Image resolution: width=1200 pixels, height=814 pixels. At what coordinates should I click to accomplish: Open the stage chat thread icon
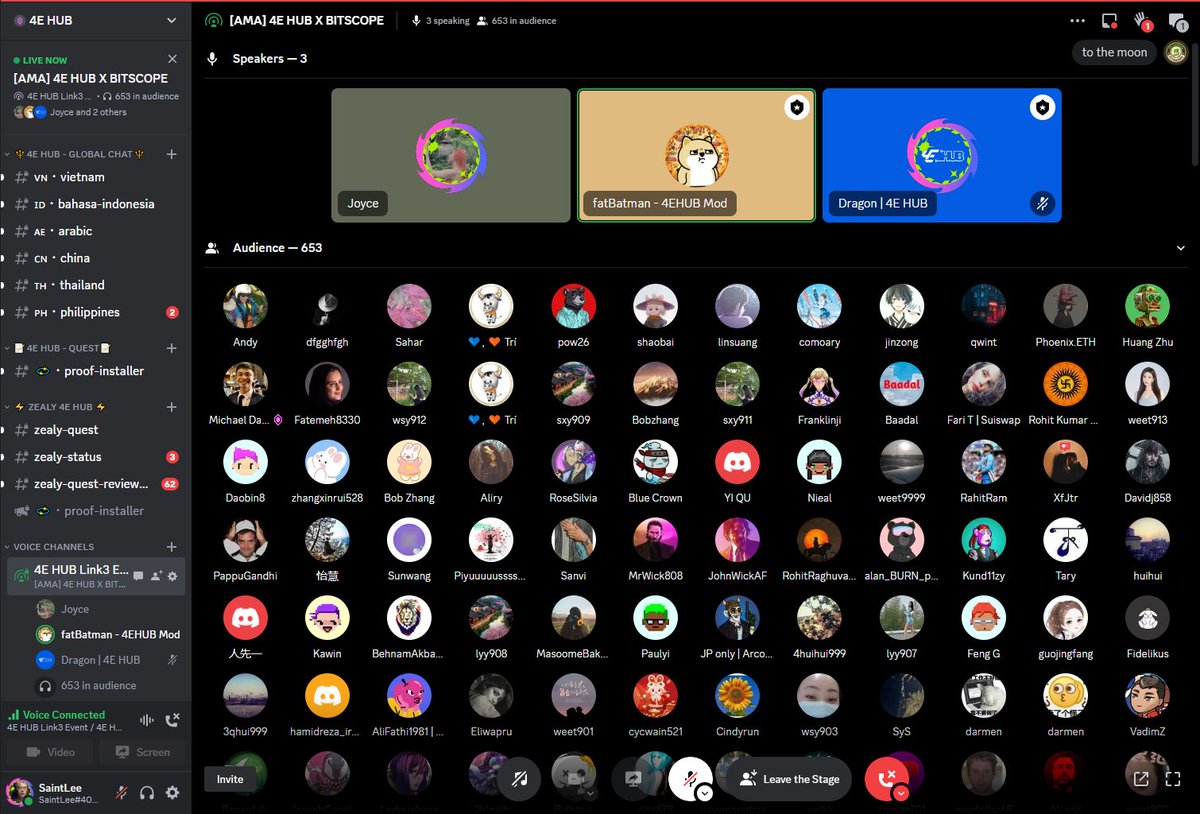click(x=1176, y=20)
